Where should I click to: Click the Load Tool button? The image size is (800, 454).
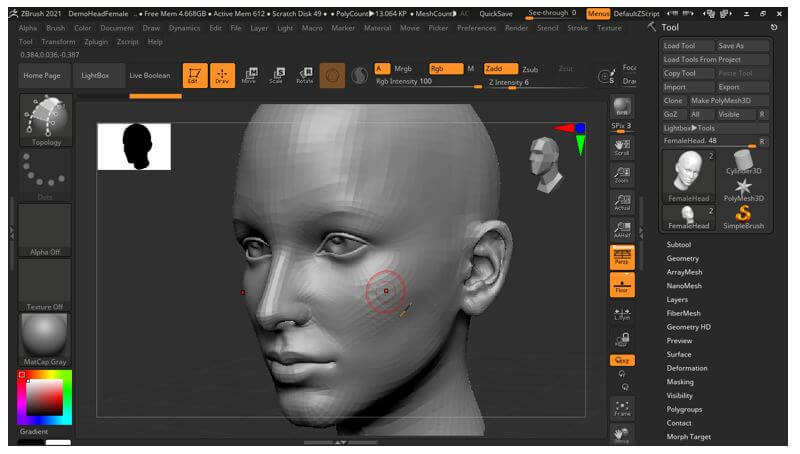point(688,45)
